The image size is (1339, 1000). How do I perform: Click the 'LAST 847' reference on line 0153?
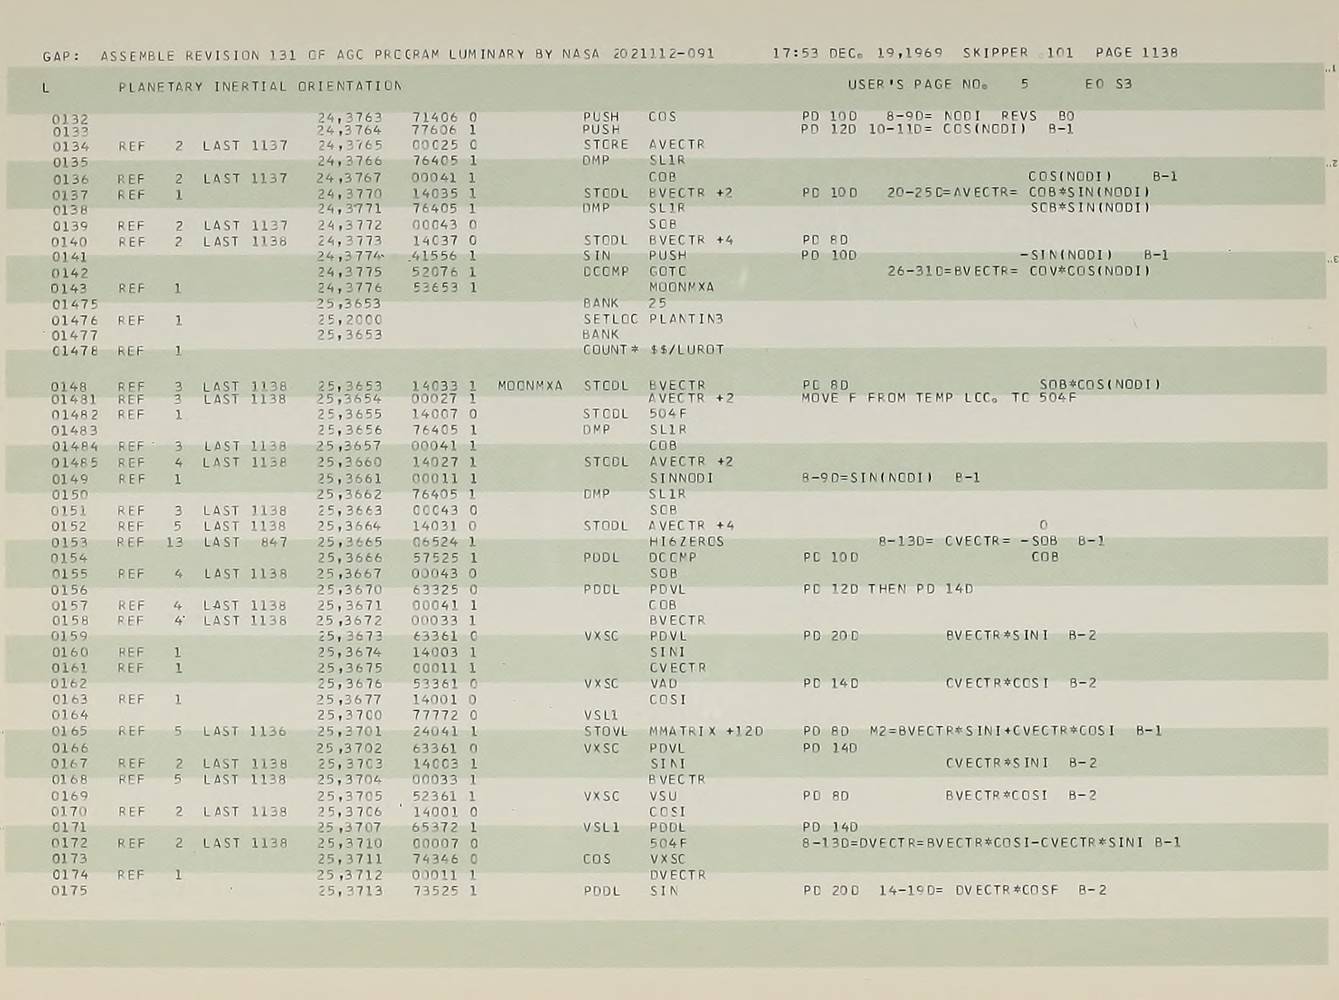245,542
